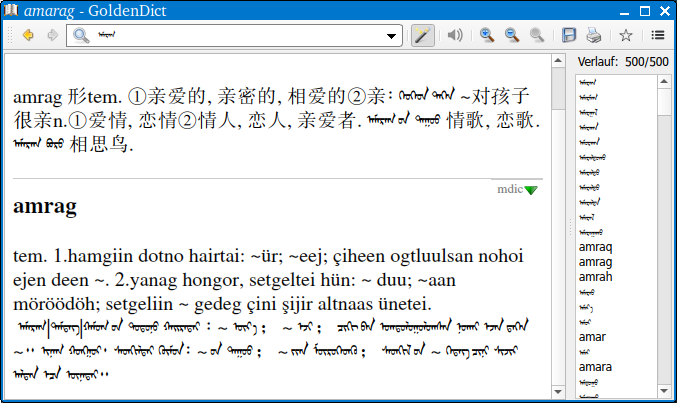Pronounce the word with speaker icon
677x403 pixels.
click(455, 35)
